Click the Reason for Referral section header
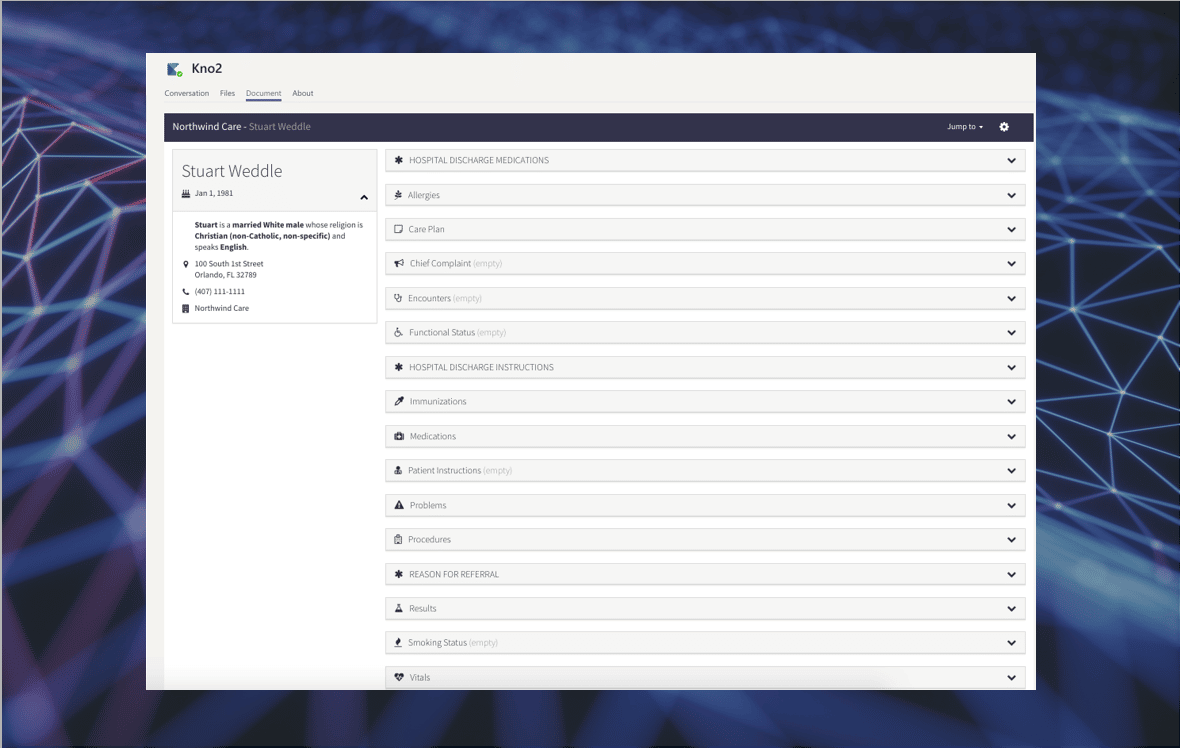The width and height of the screenshot is (1180, 748). (x=454, y=574)
